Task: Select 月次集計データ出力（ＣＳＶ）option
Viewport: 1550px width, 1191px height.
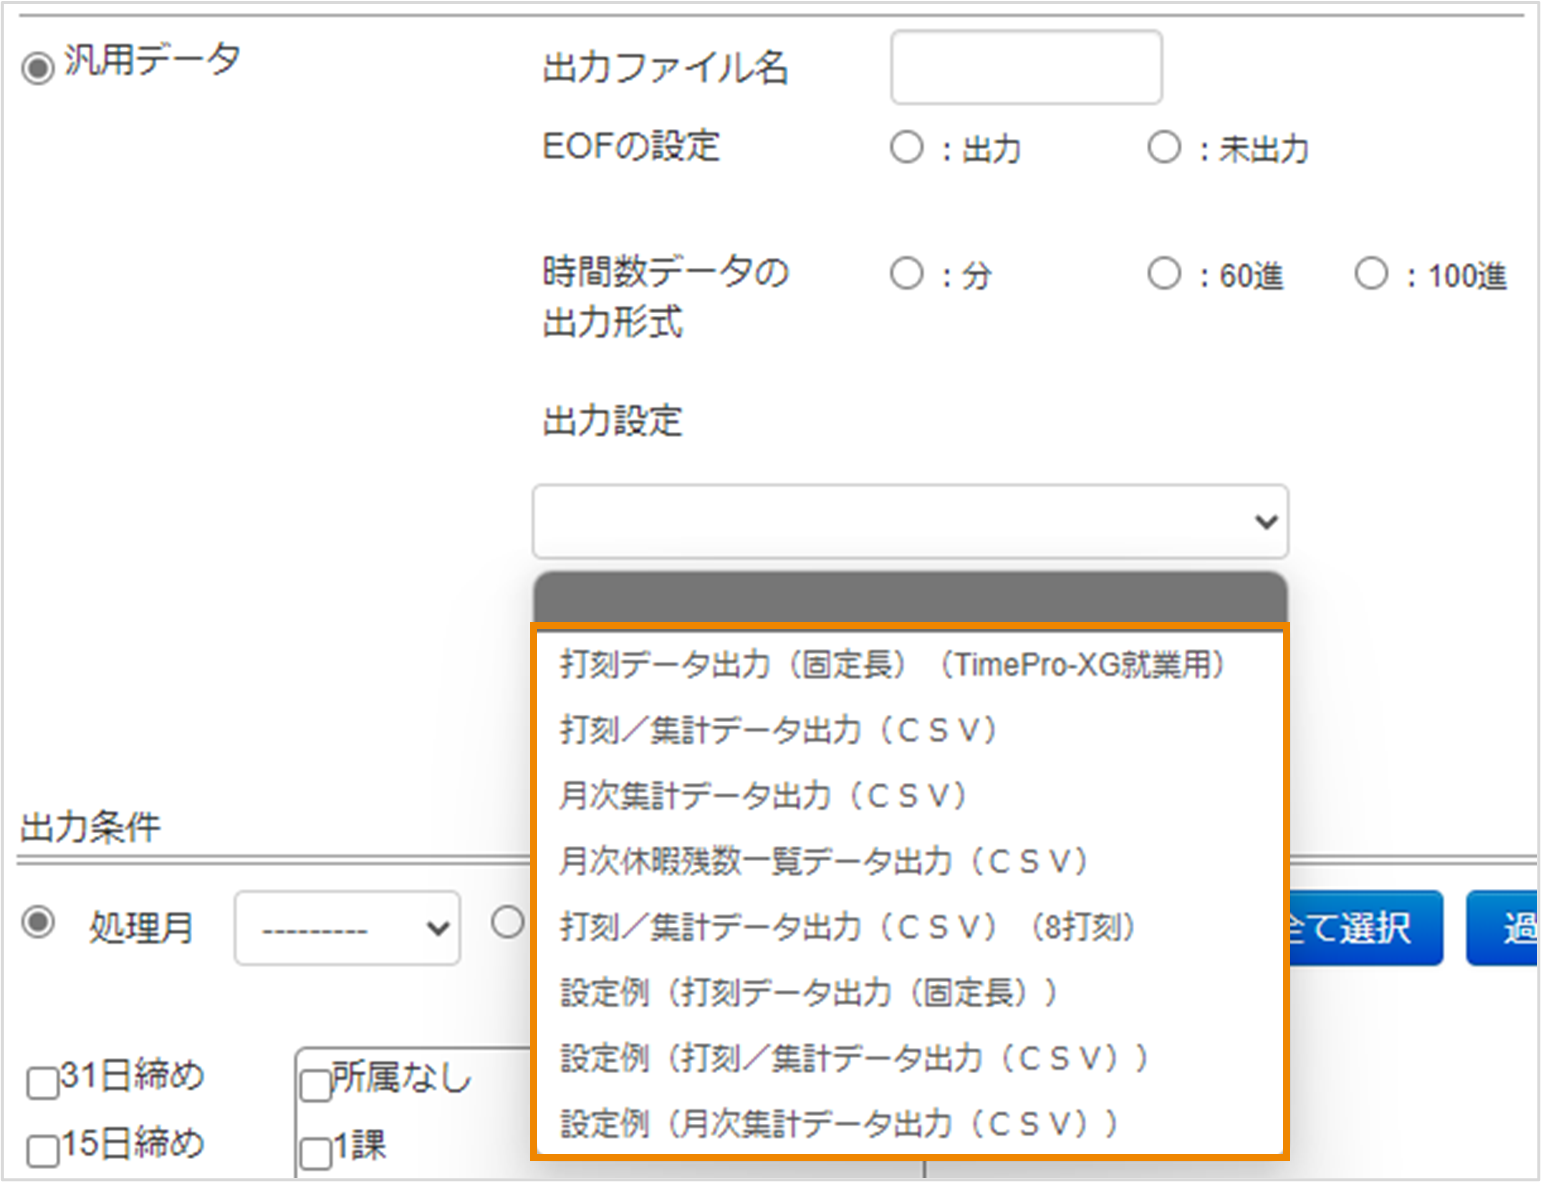Action: coord(764,795)
